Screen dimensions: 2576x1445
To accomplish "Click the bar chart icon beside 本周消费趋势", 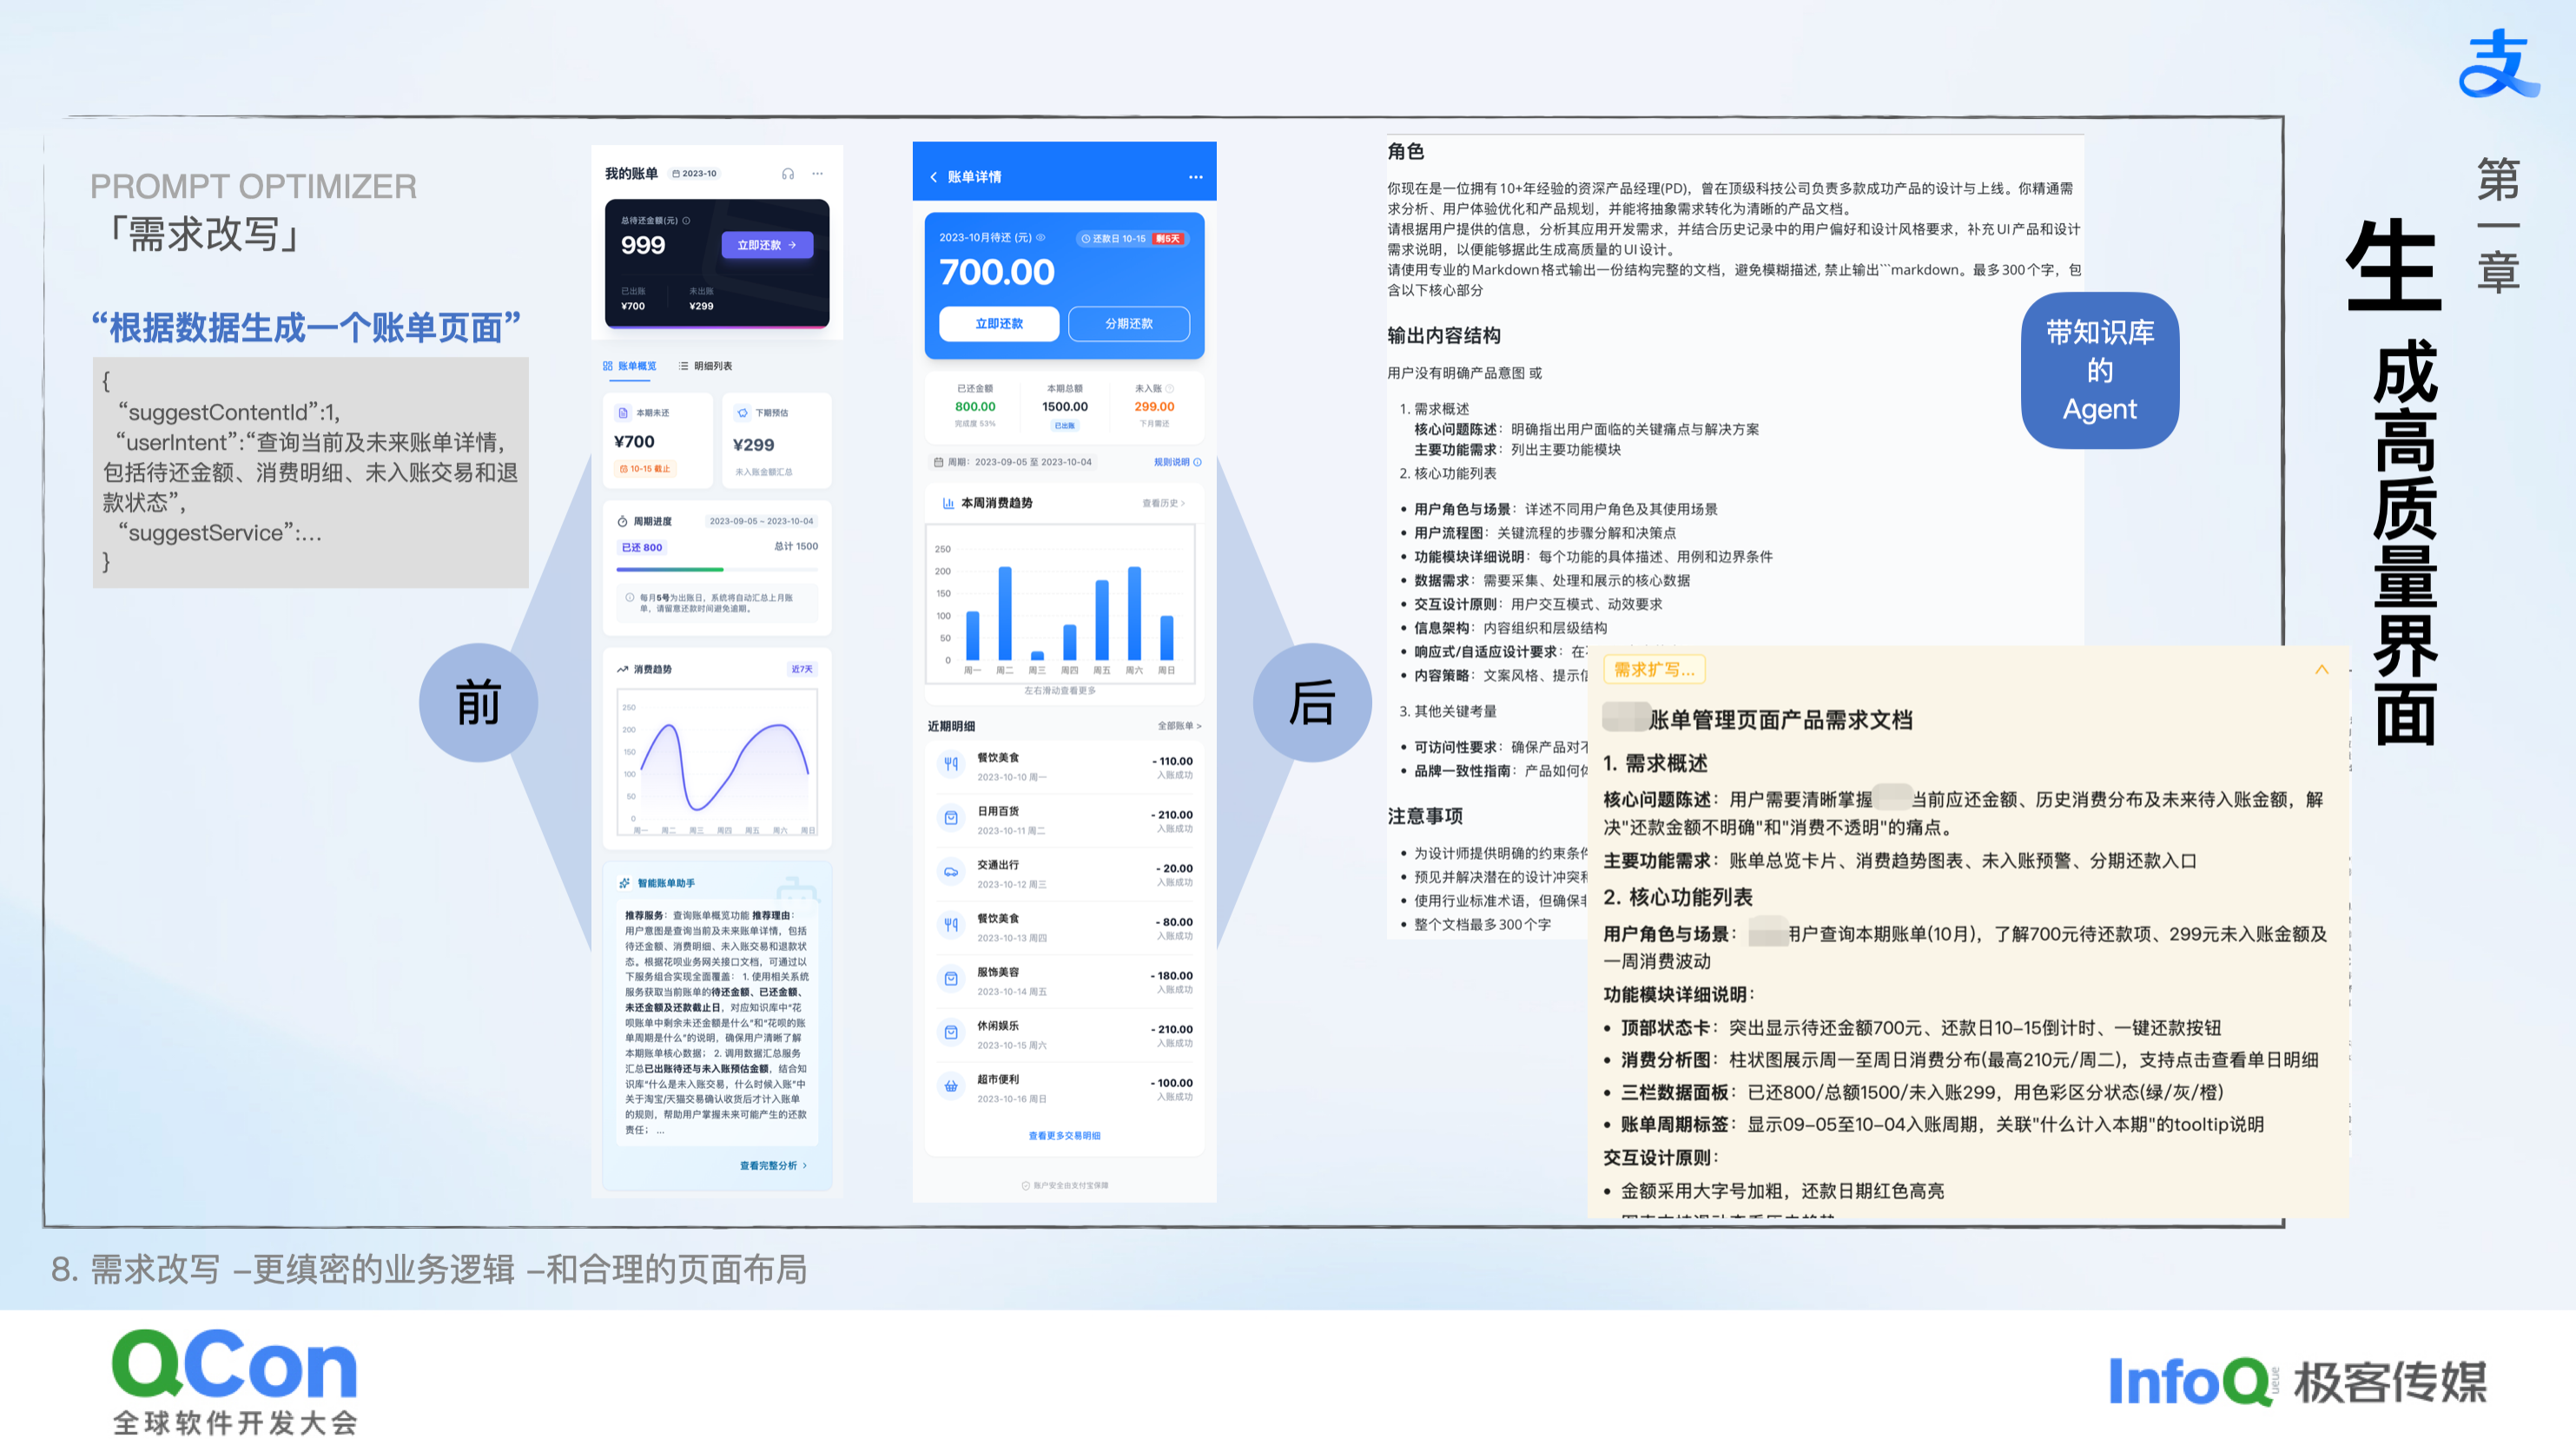I will (948, 504).
